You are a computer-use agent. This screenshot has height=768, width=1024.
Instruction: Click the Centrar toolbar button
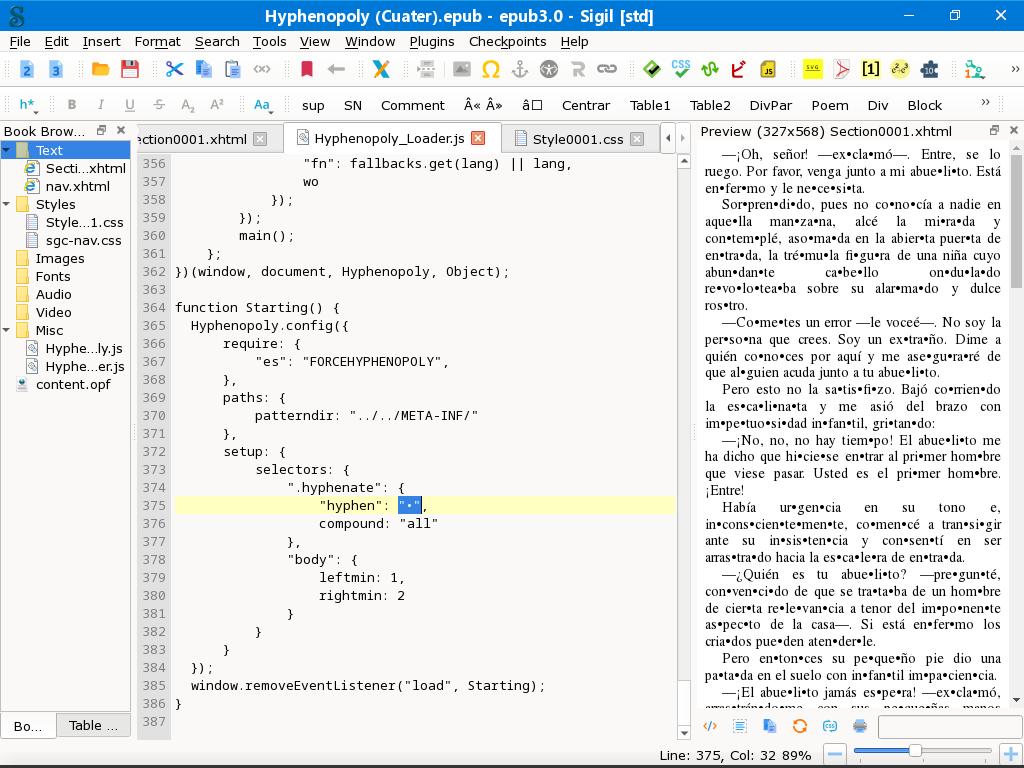tap(585, 105)
